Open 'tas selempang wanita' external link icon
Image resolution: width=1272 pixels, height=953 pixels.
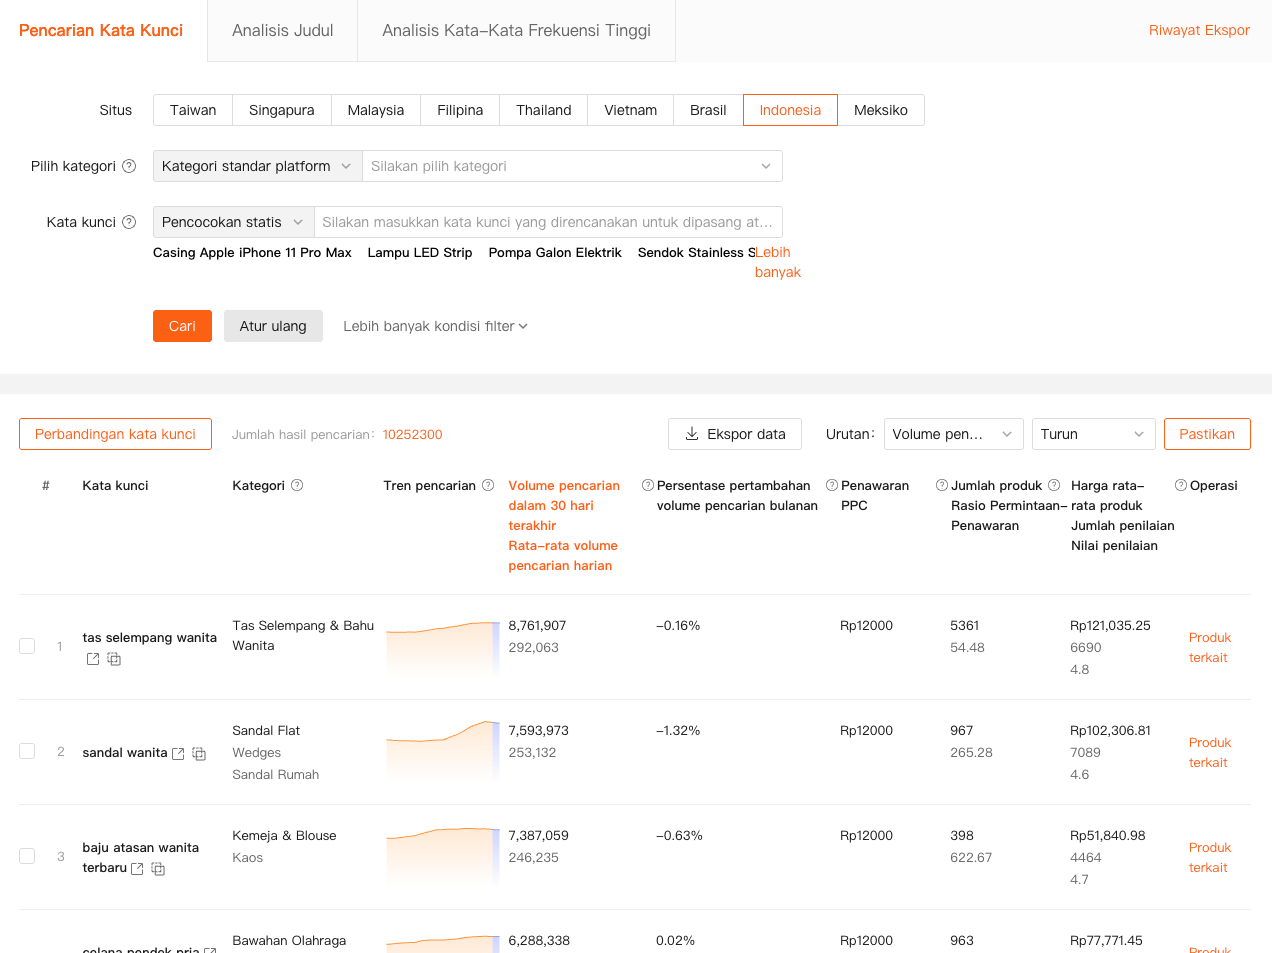pyautogui.click(x=93, y=659)
